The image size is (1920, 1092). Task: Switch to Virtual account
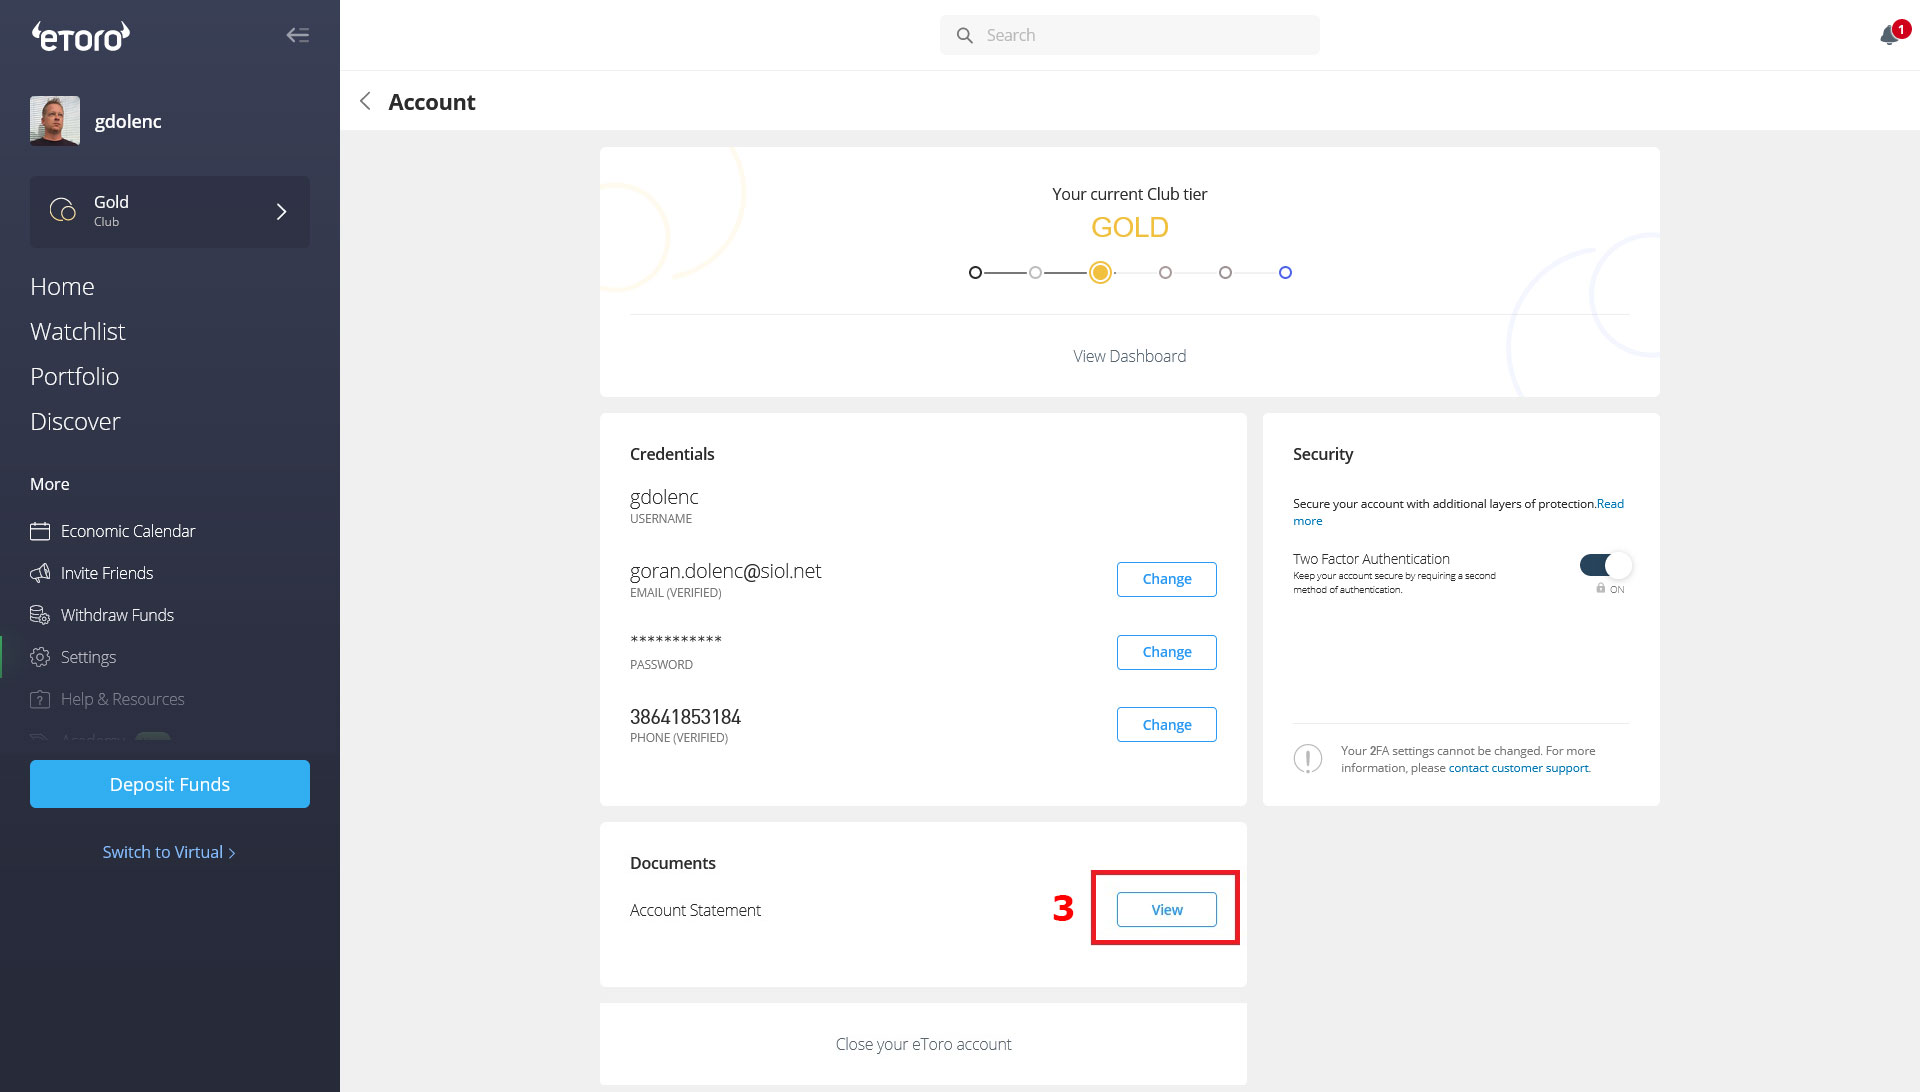[x=169, y=852]
